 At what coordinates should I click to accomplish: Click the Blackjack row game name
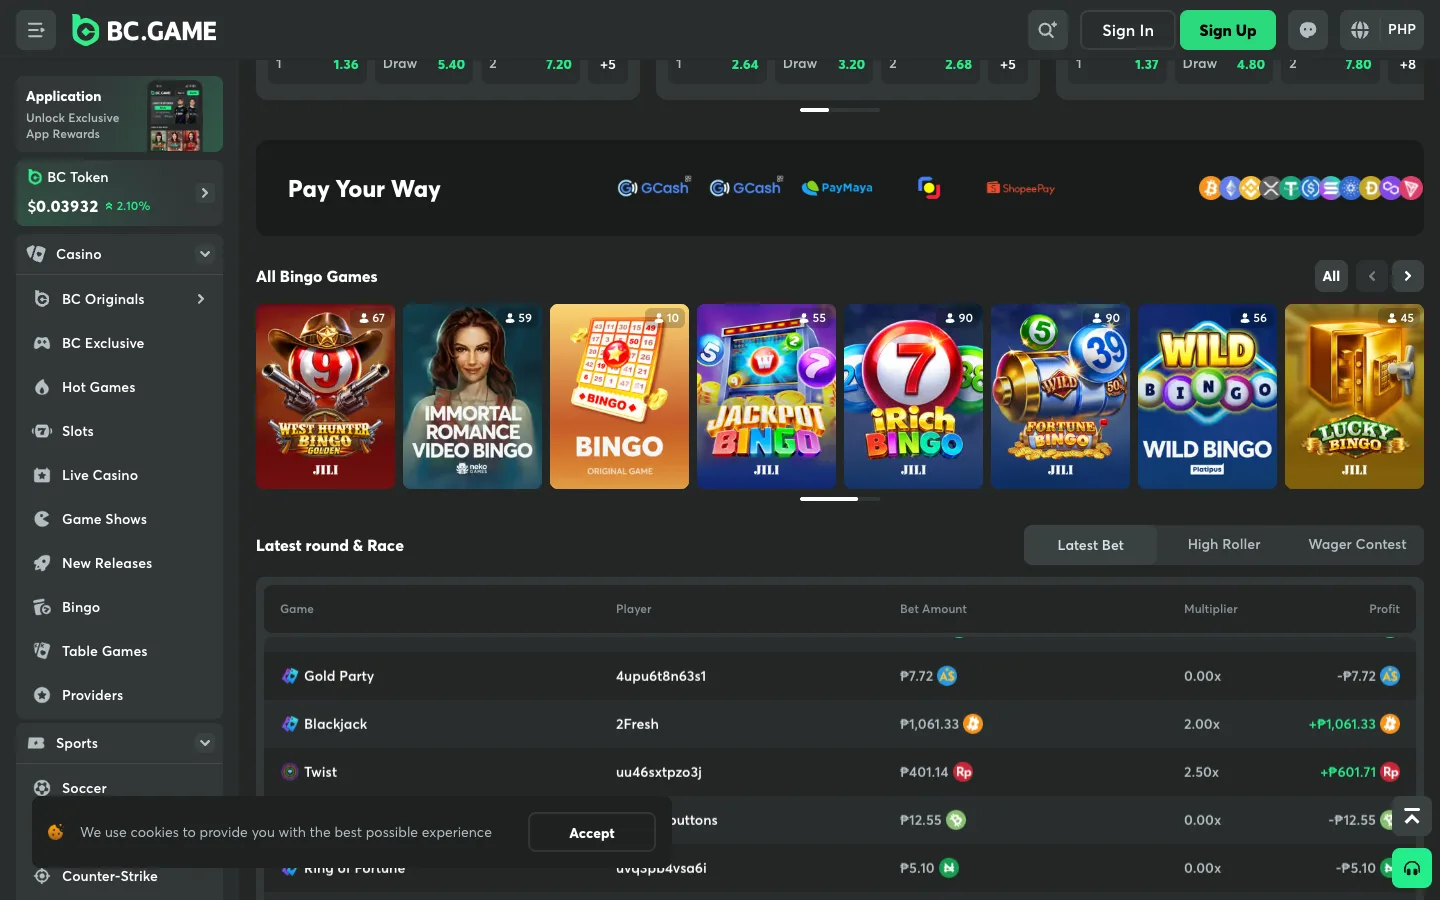(335, 724)
